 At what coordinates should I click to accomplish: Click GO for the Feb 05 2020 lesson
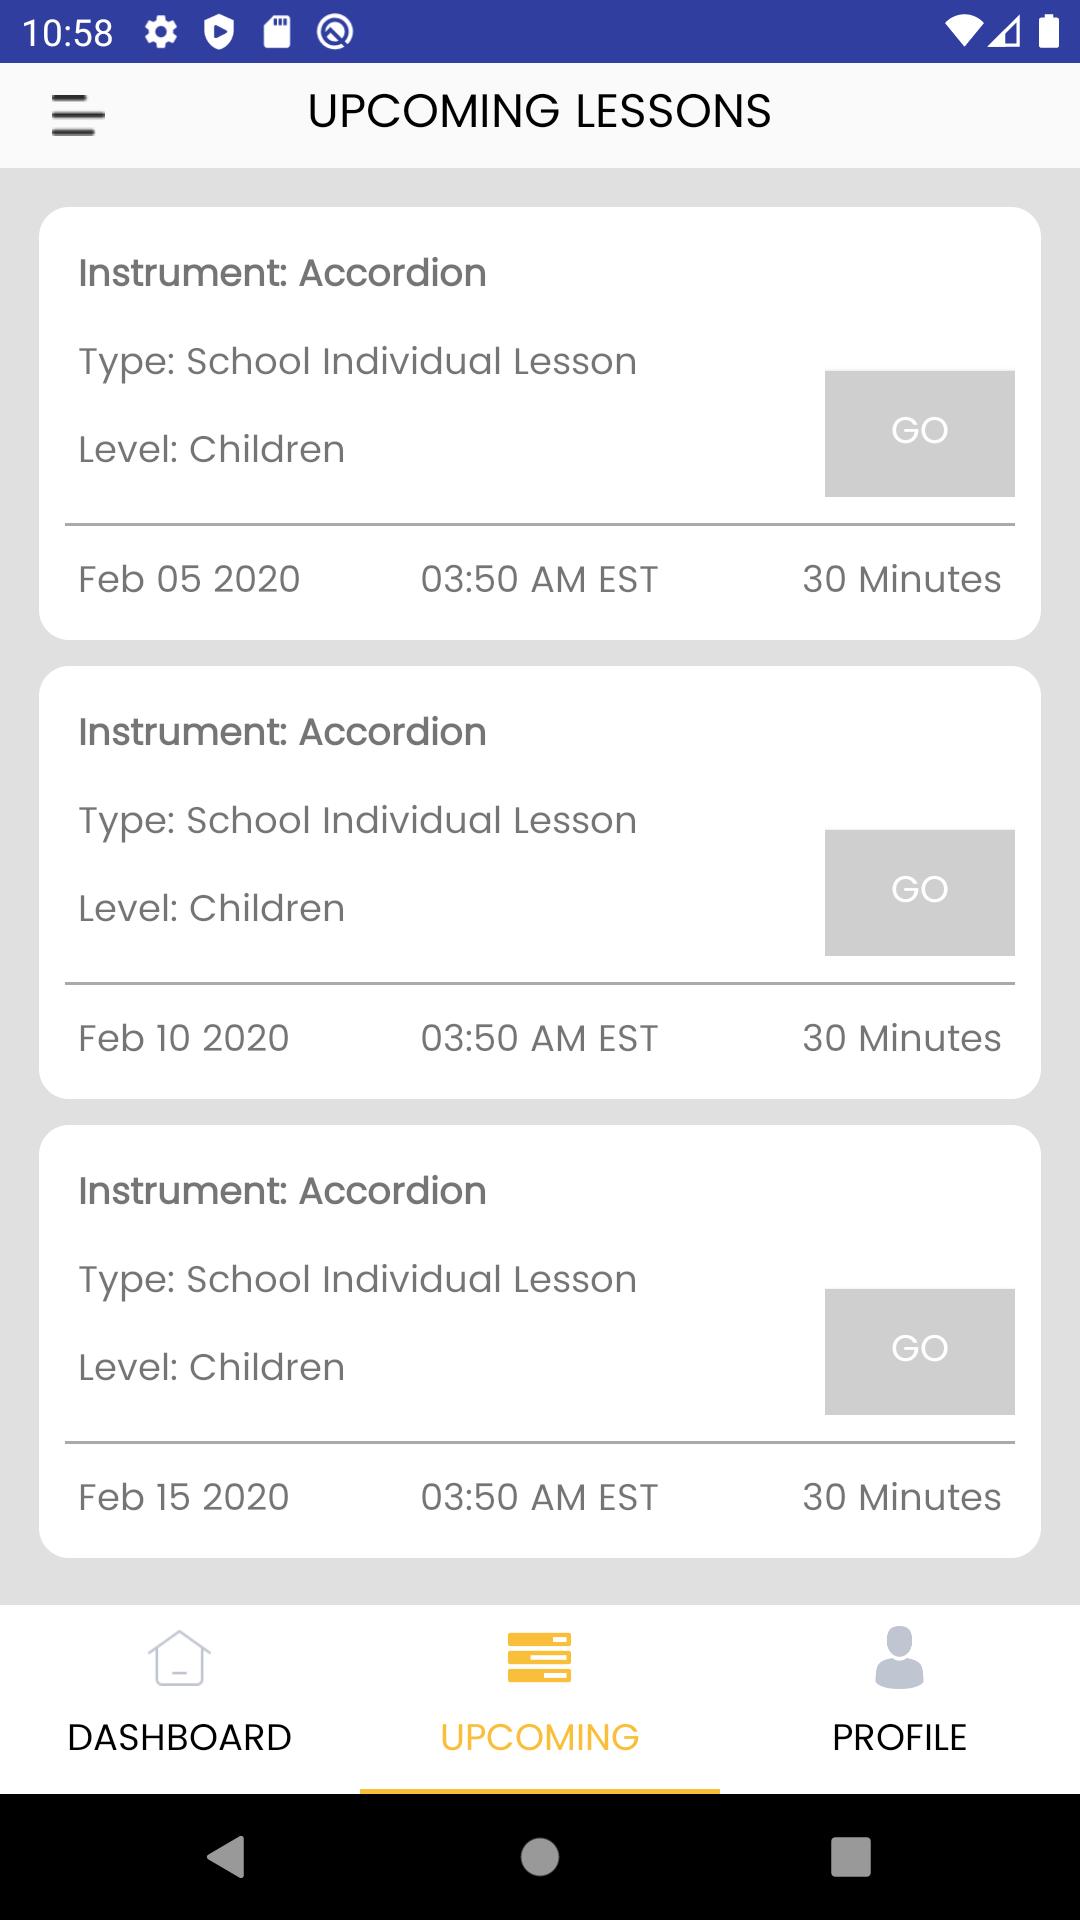click(x=920, y=433)
